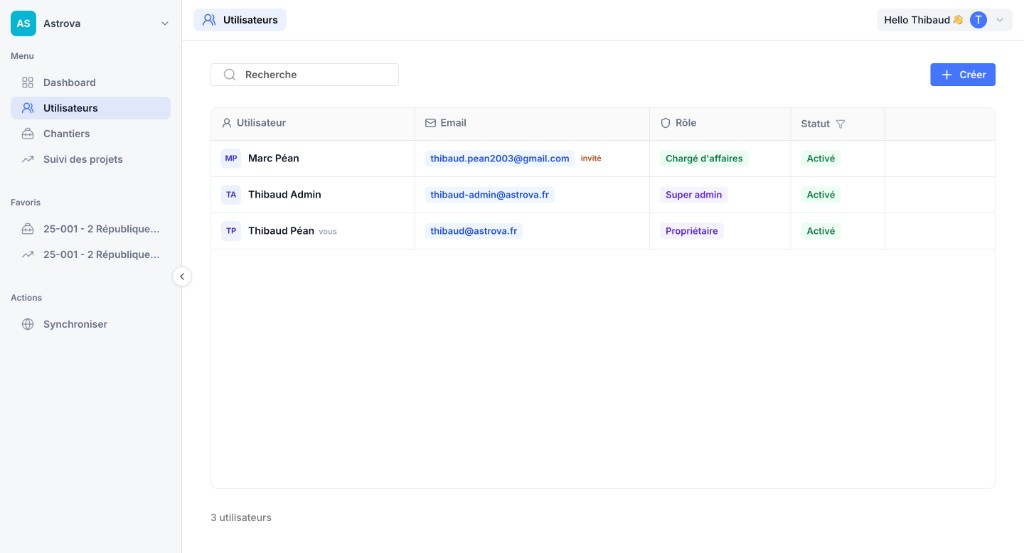1024x553 pixels.
Task: Click the Chargé d'affaires role badge
Action: pyautogui.click(x=704, y=159)
